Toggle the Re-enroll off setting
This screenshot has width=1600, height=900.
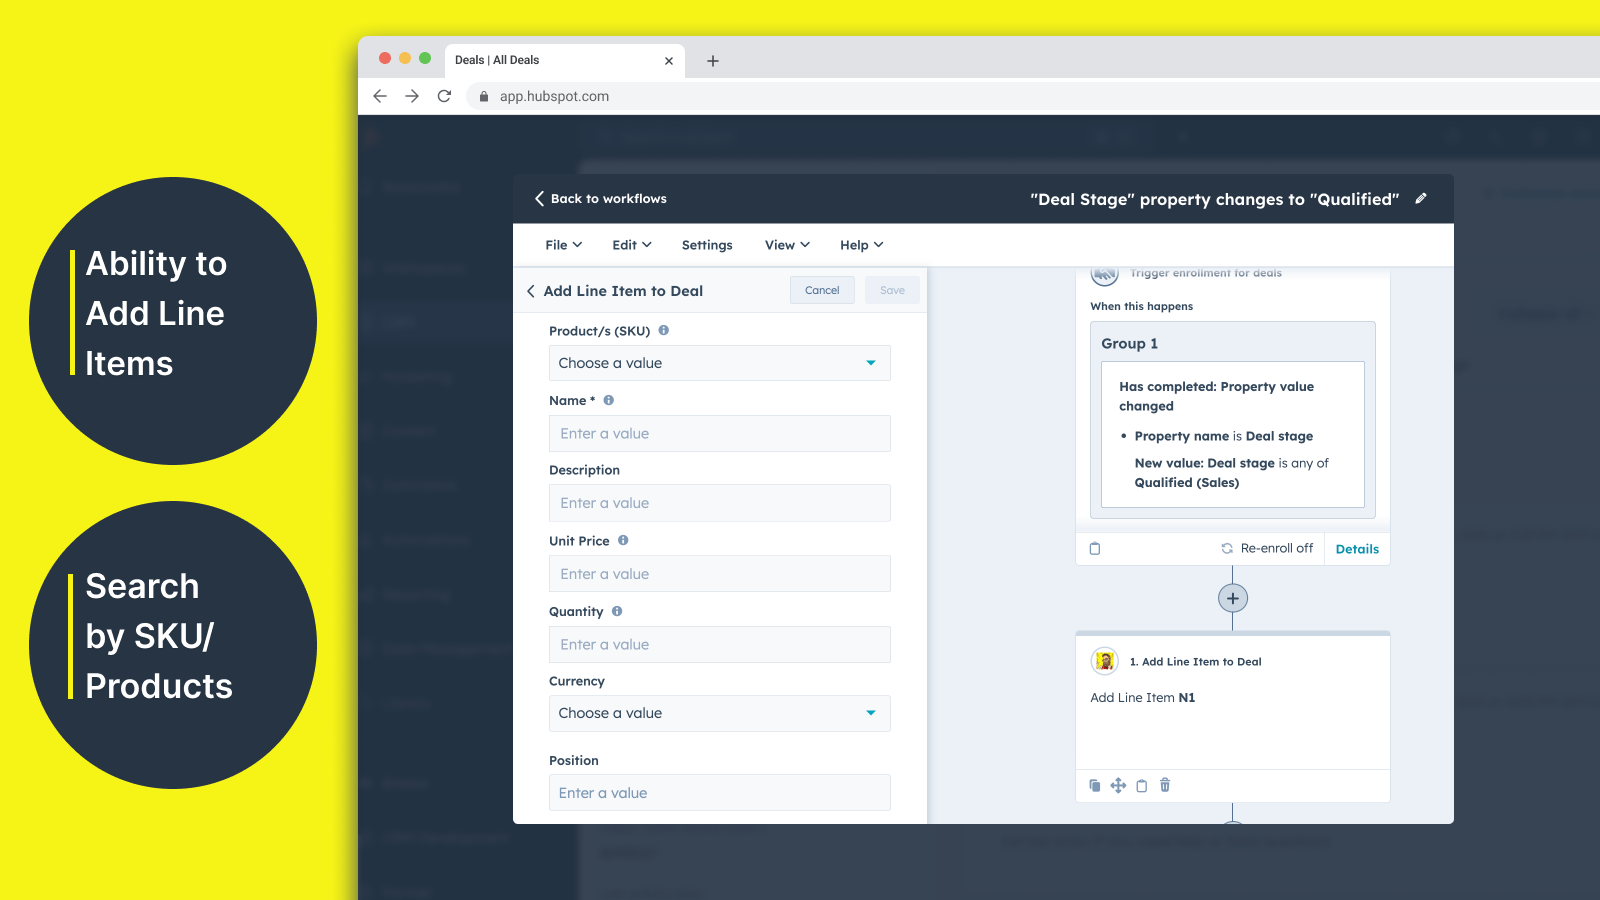[1267, 548]
